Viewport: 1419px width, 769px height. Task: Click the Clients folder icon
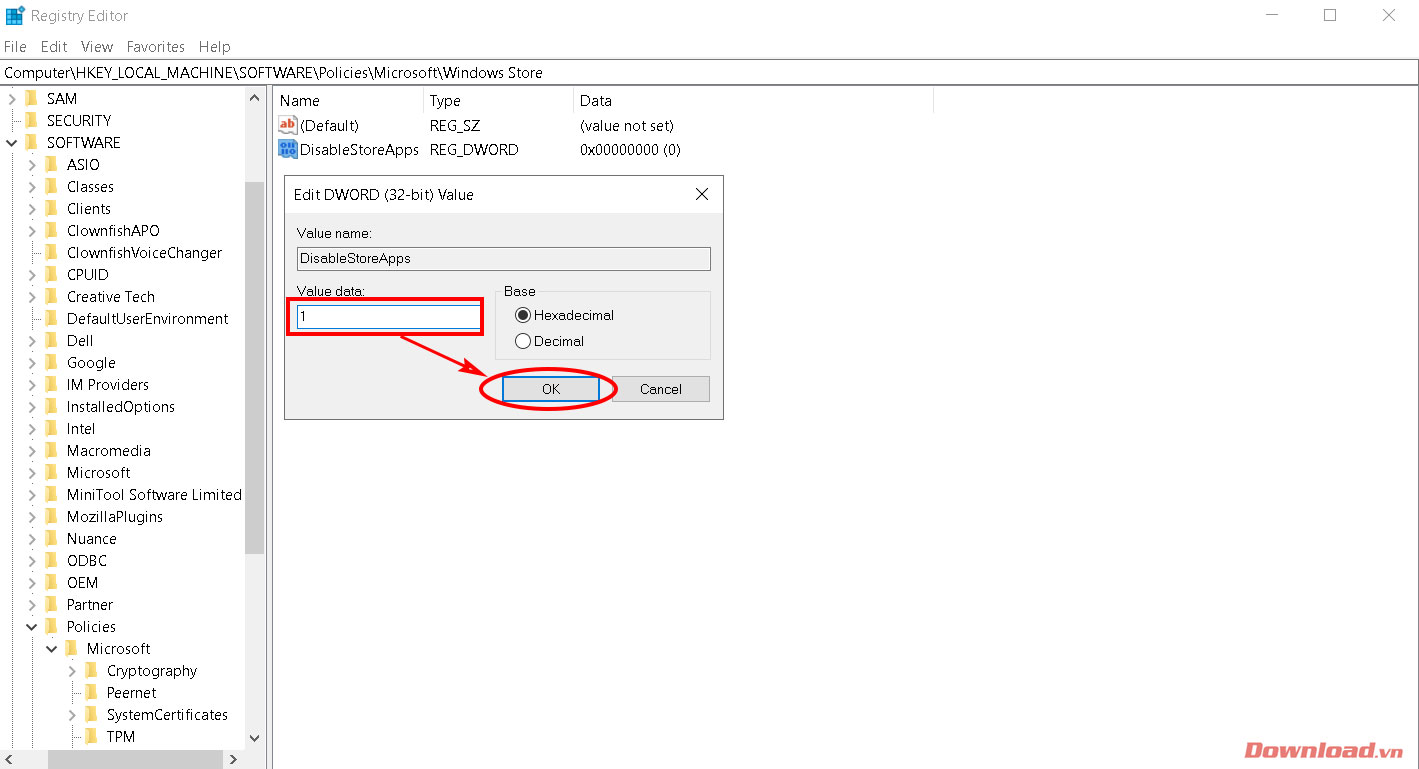(51, 209)
